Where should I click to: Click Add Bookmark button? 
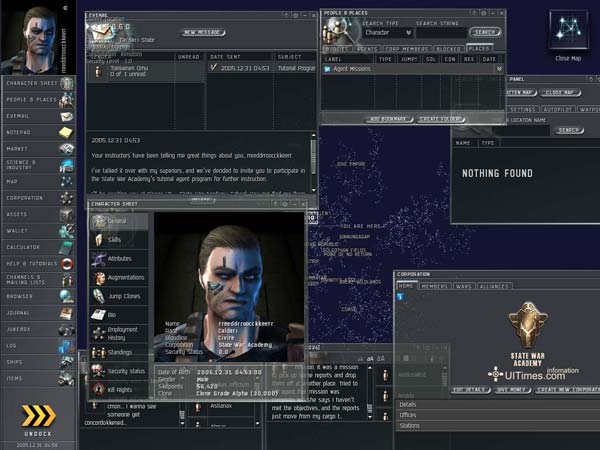coord(388,119)
